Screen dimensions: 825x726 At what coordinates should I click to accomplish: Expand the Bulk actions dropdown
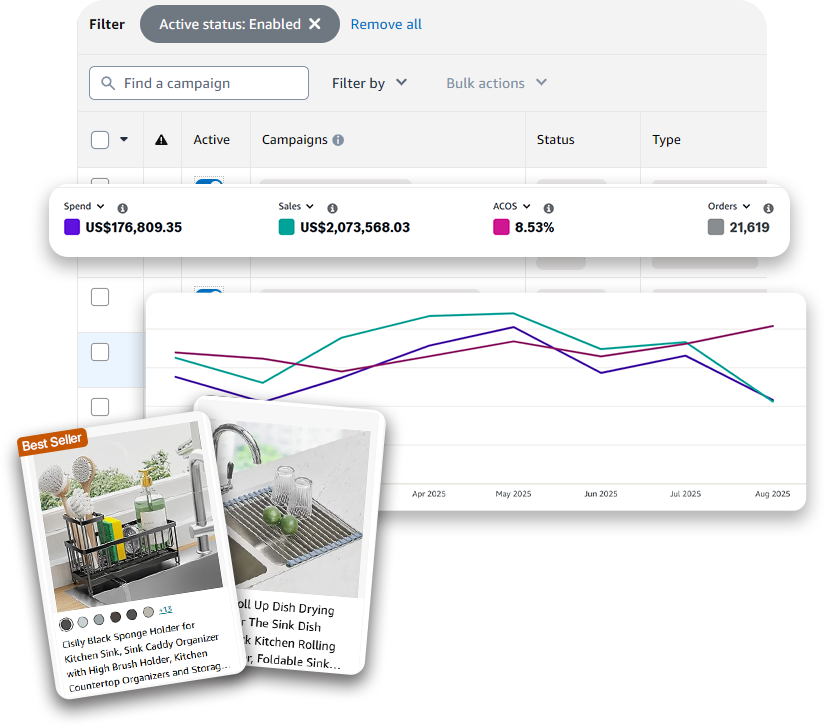coord(496,83)
